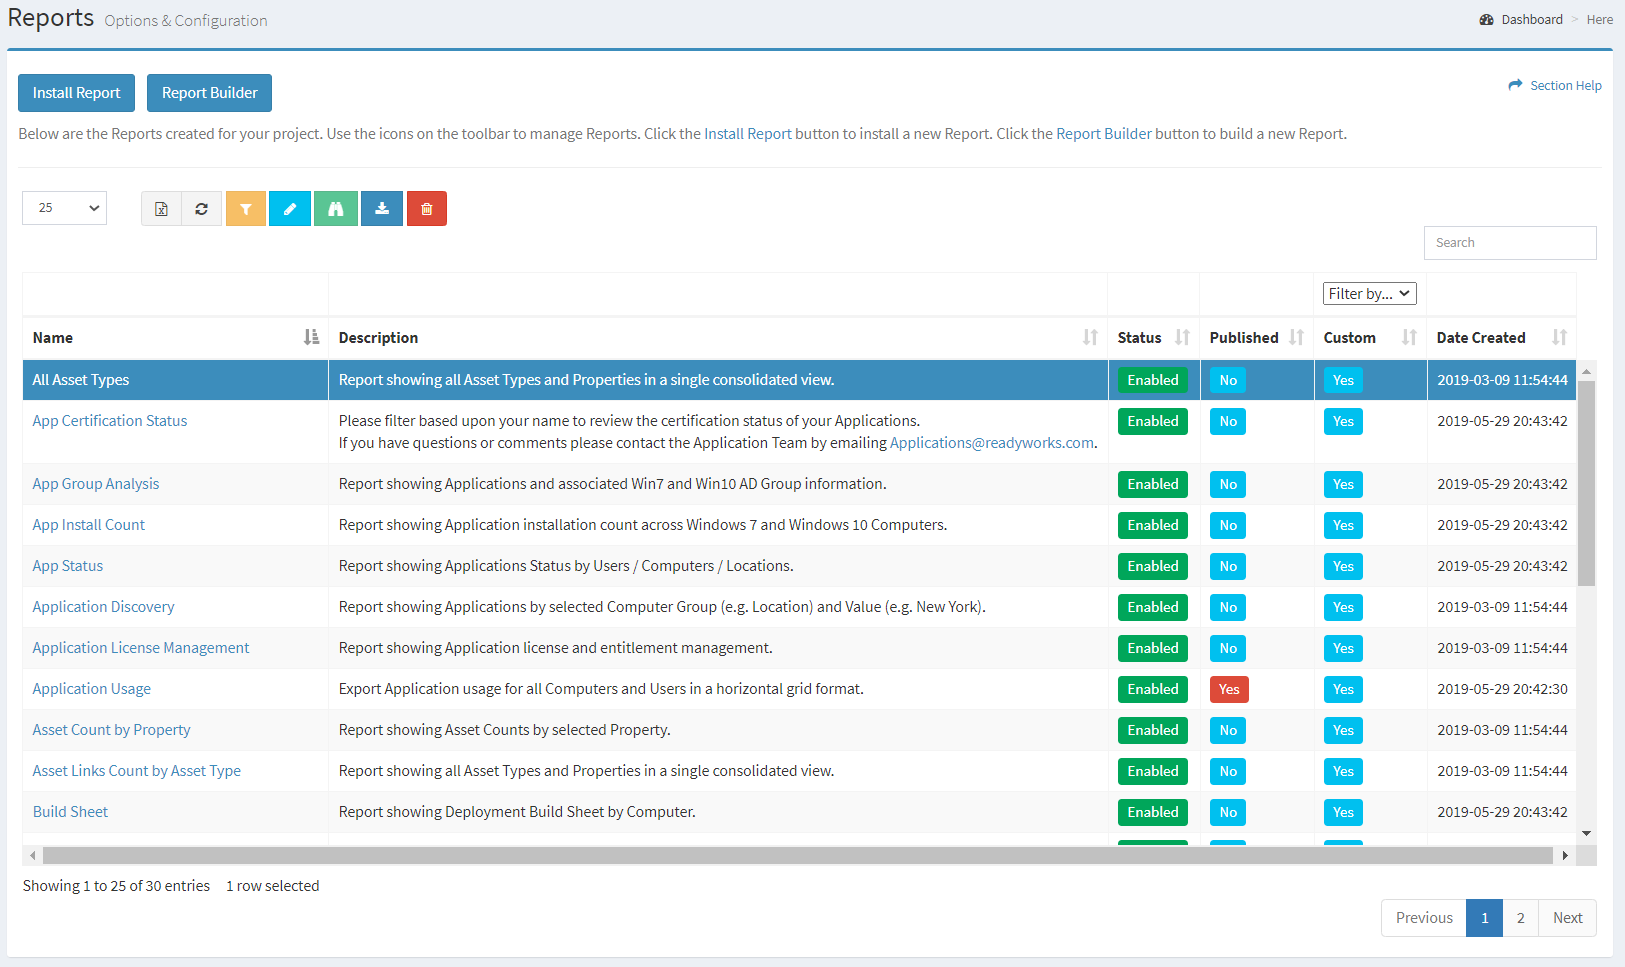Open the orange filter funnel tool

click(x=246, y=208)
